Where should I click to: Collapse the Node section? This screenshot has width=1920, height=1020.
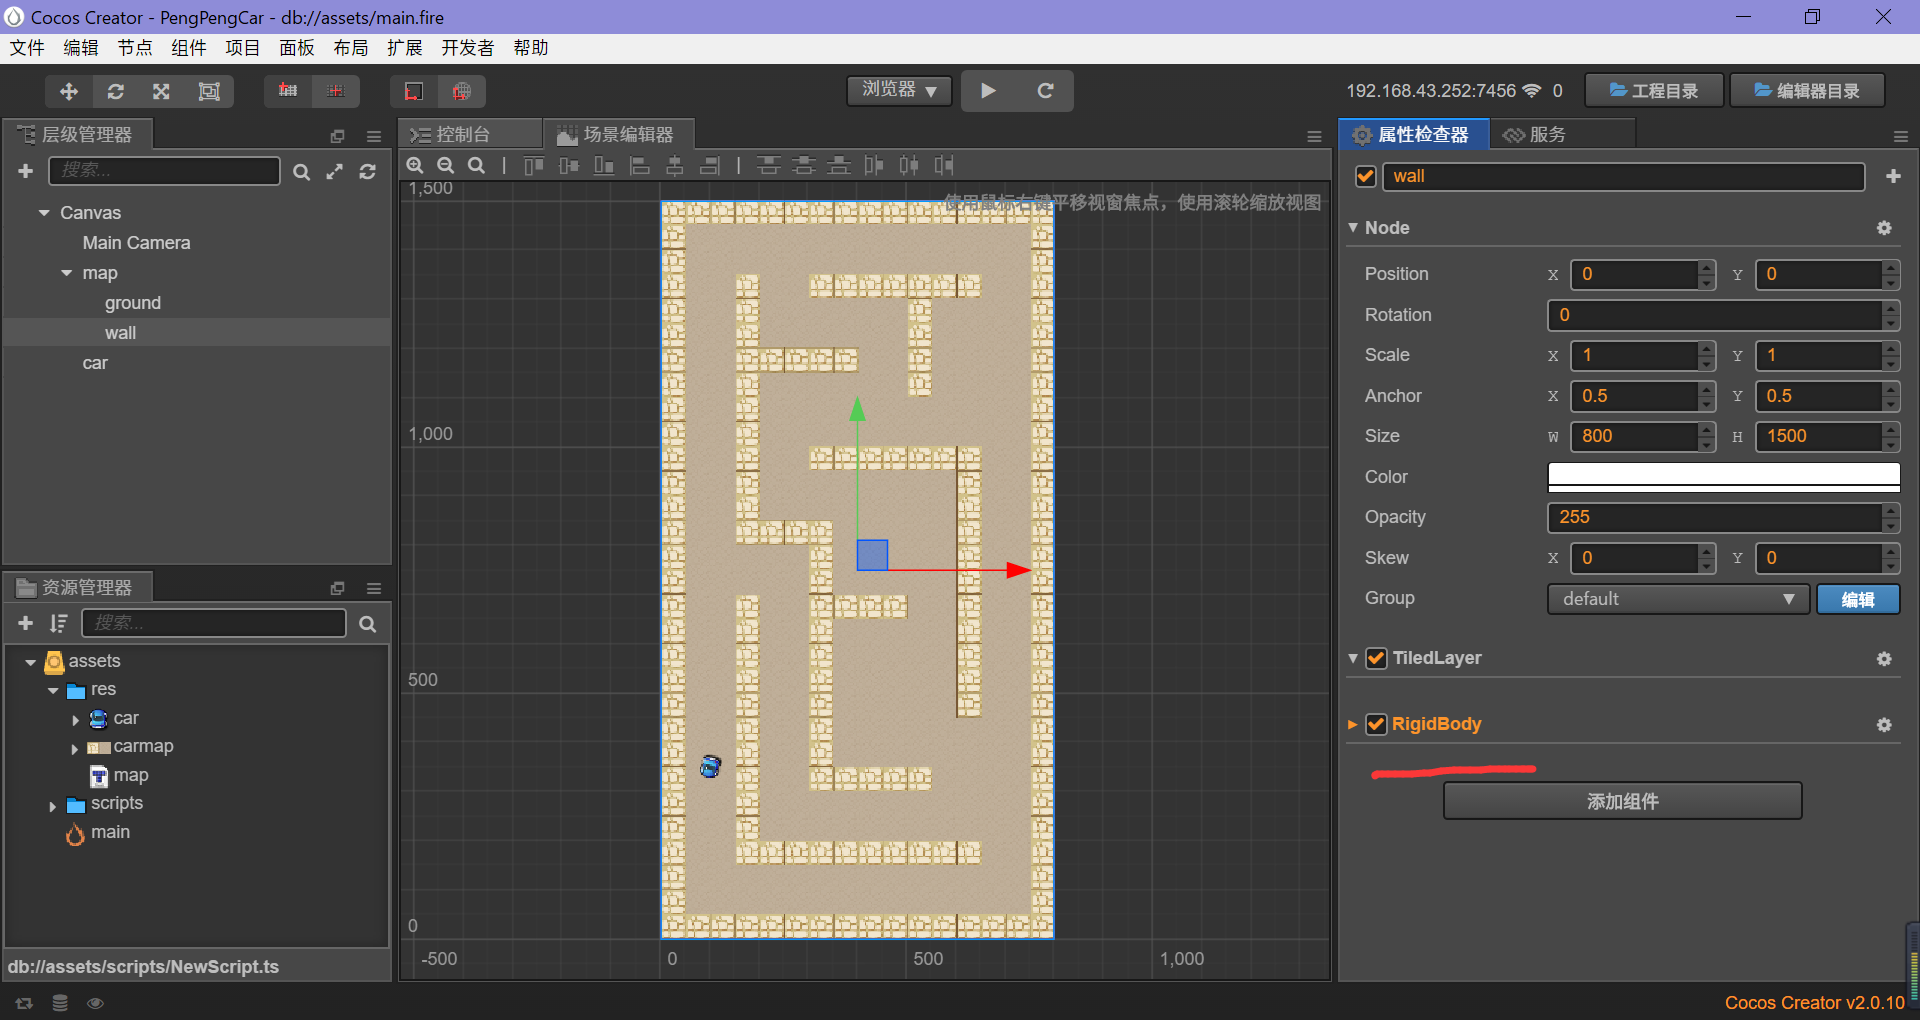pyautogui.click(x=1353, y=228)
